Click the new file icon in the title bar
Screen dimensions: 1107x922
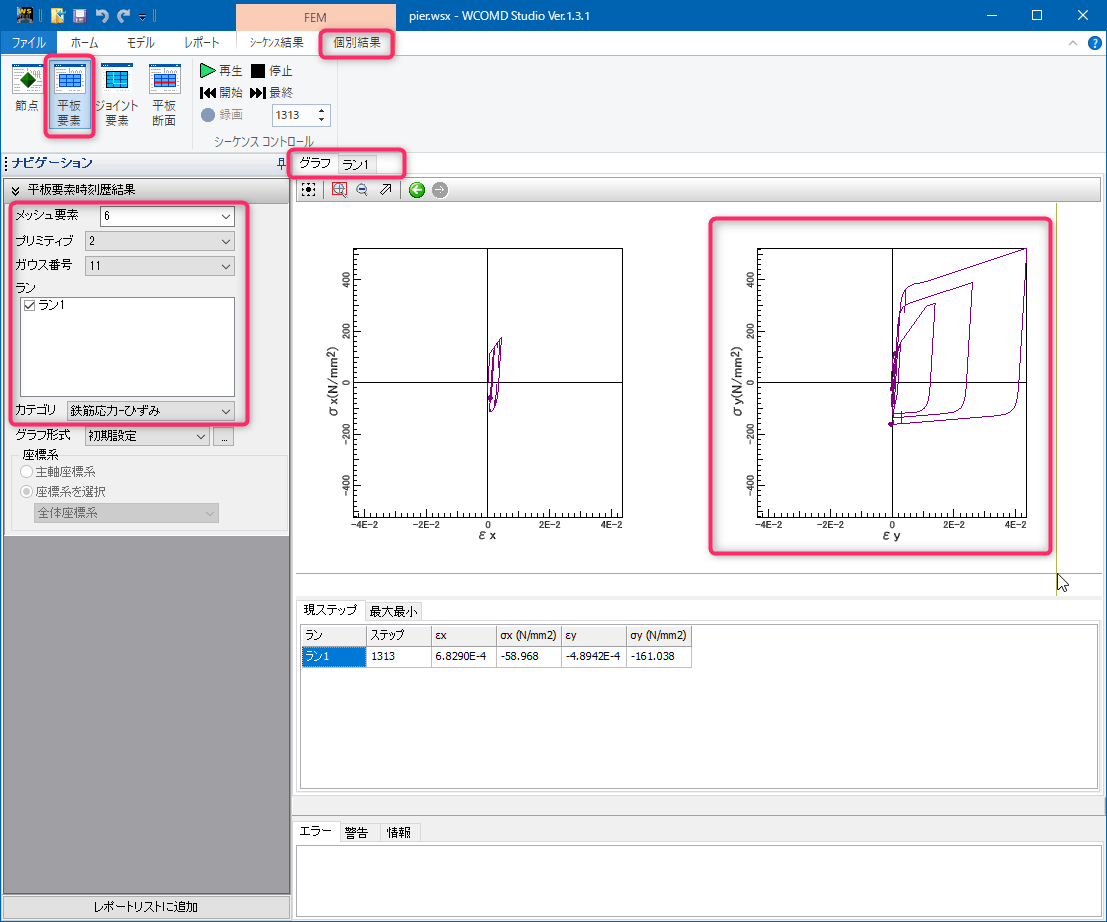pyautogui.click(x=58, y=15)
